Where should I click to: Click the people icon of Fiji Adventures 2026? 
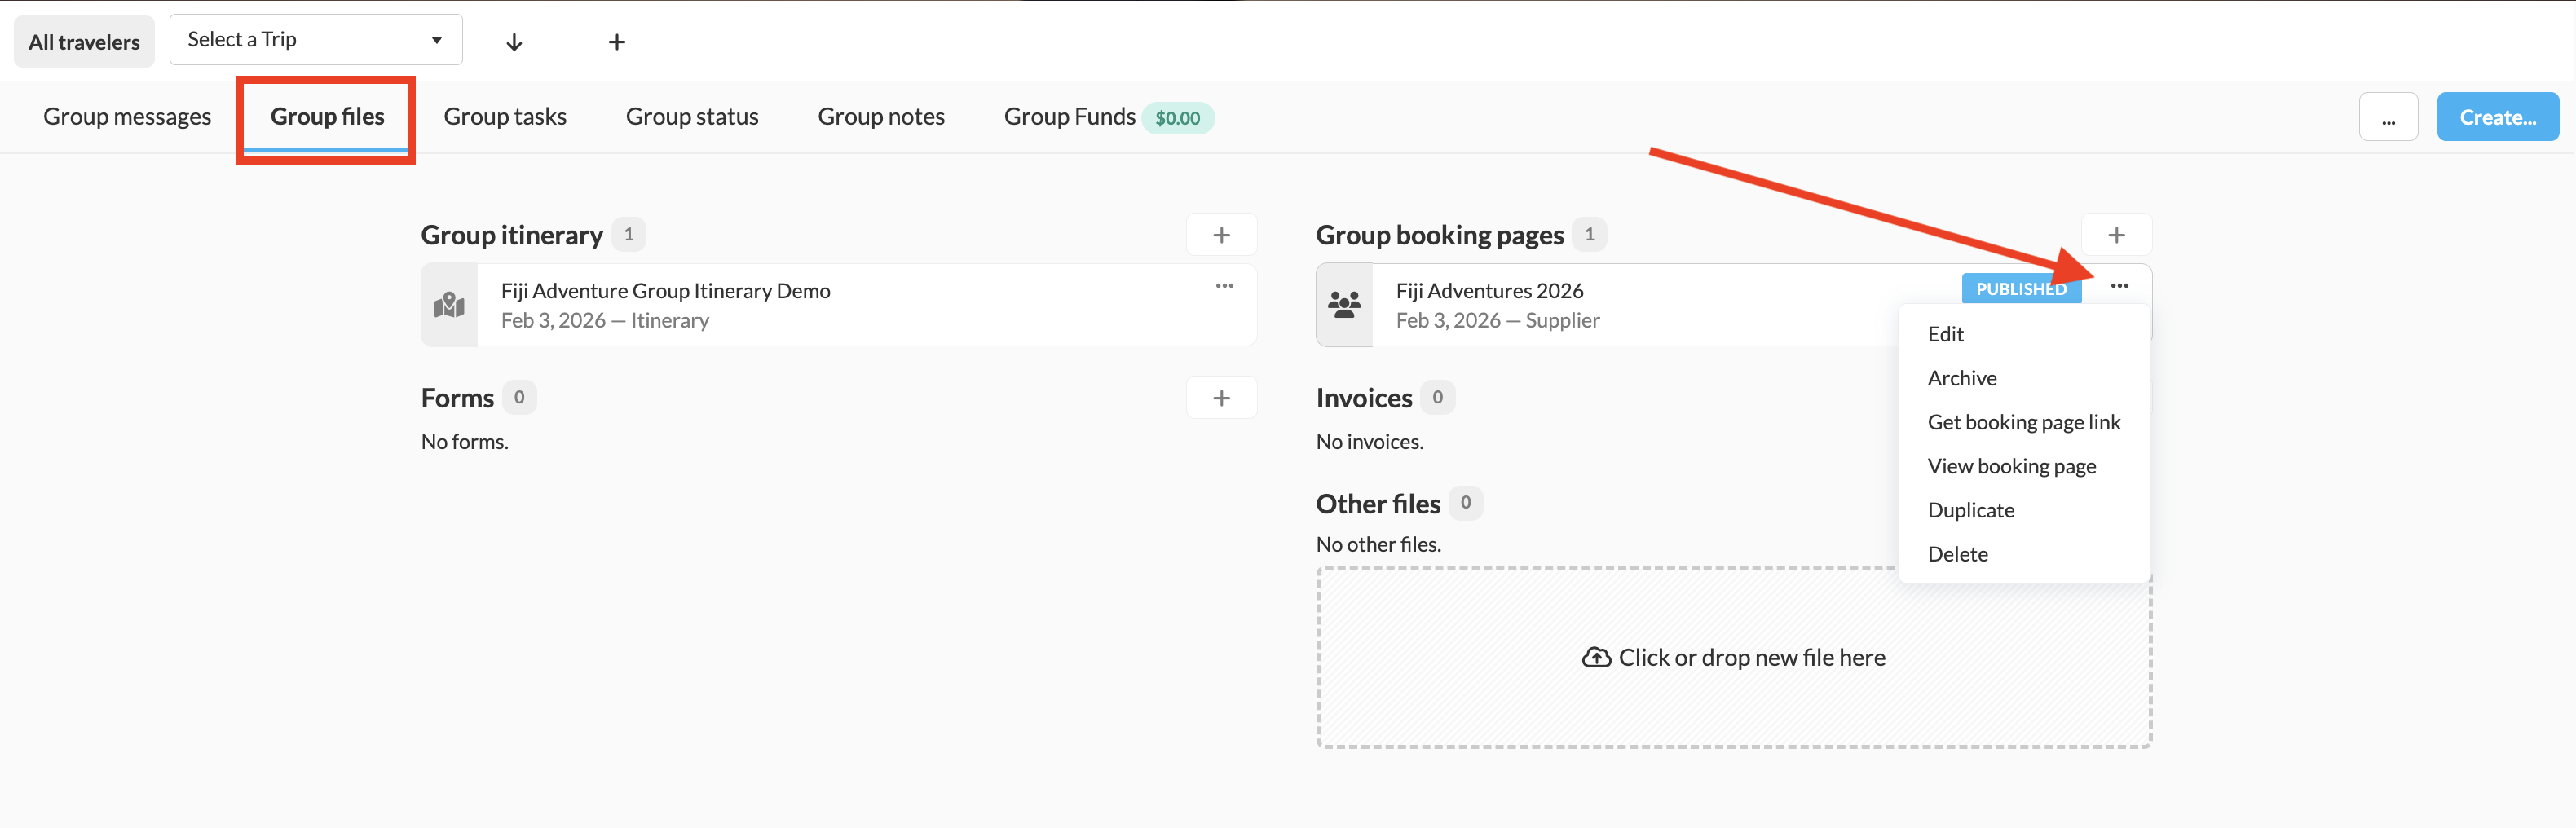tap(1344, 305)
